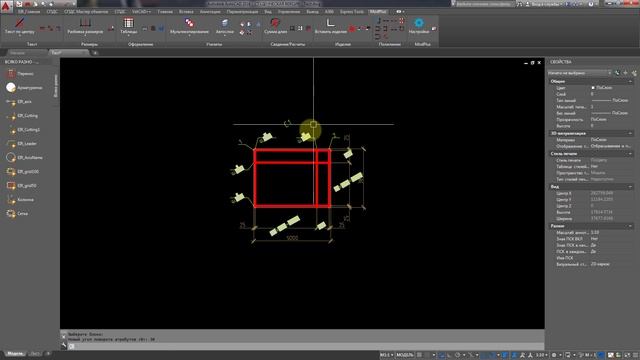Collapse the Вид properties section
Screen dimensions: 640x360
[630, 187]
